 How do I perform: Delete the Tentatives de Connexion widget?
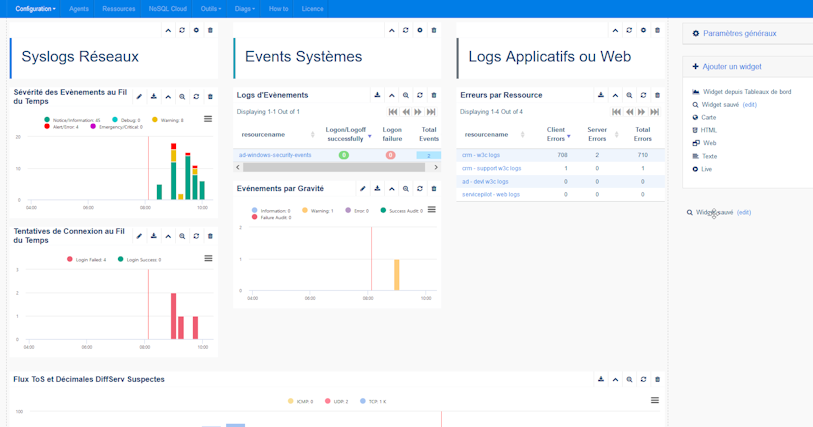click(210, 237)
